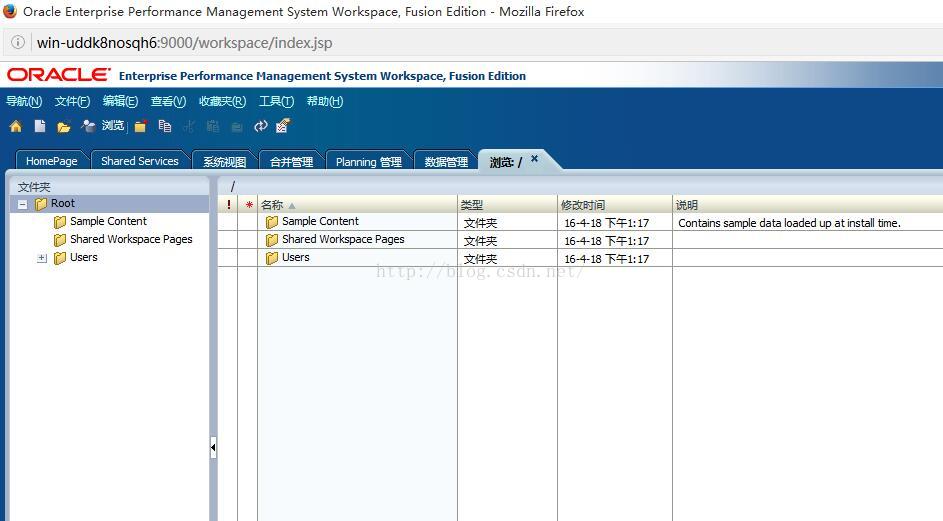This screenshot has width=943, height=521.
Task: Open the 导航(N) menu
Action: pyautogui.click(x=24, y=101)
